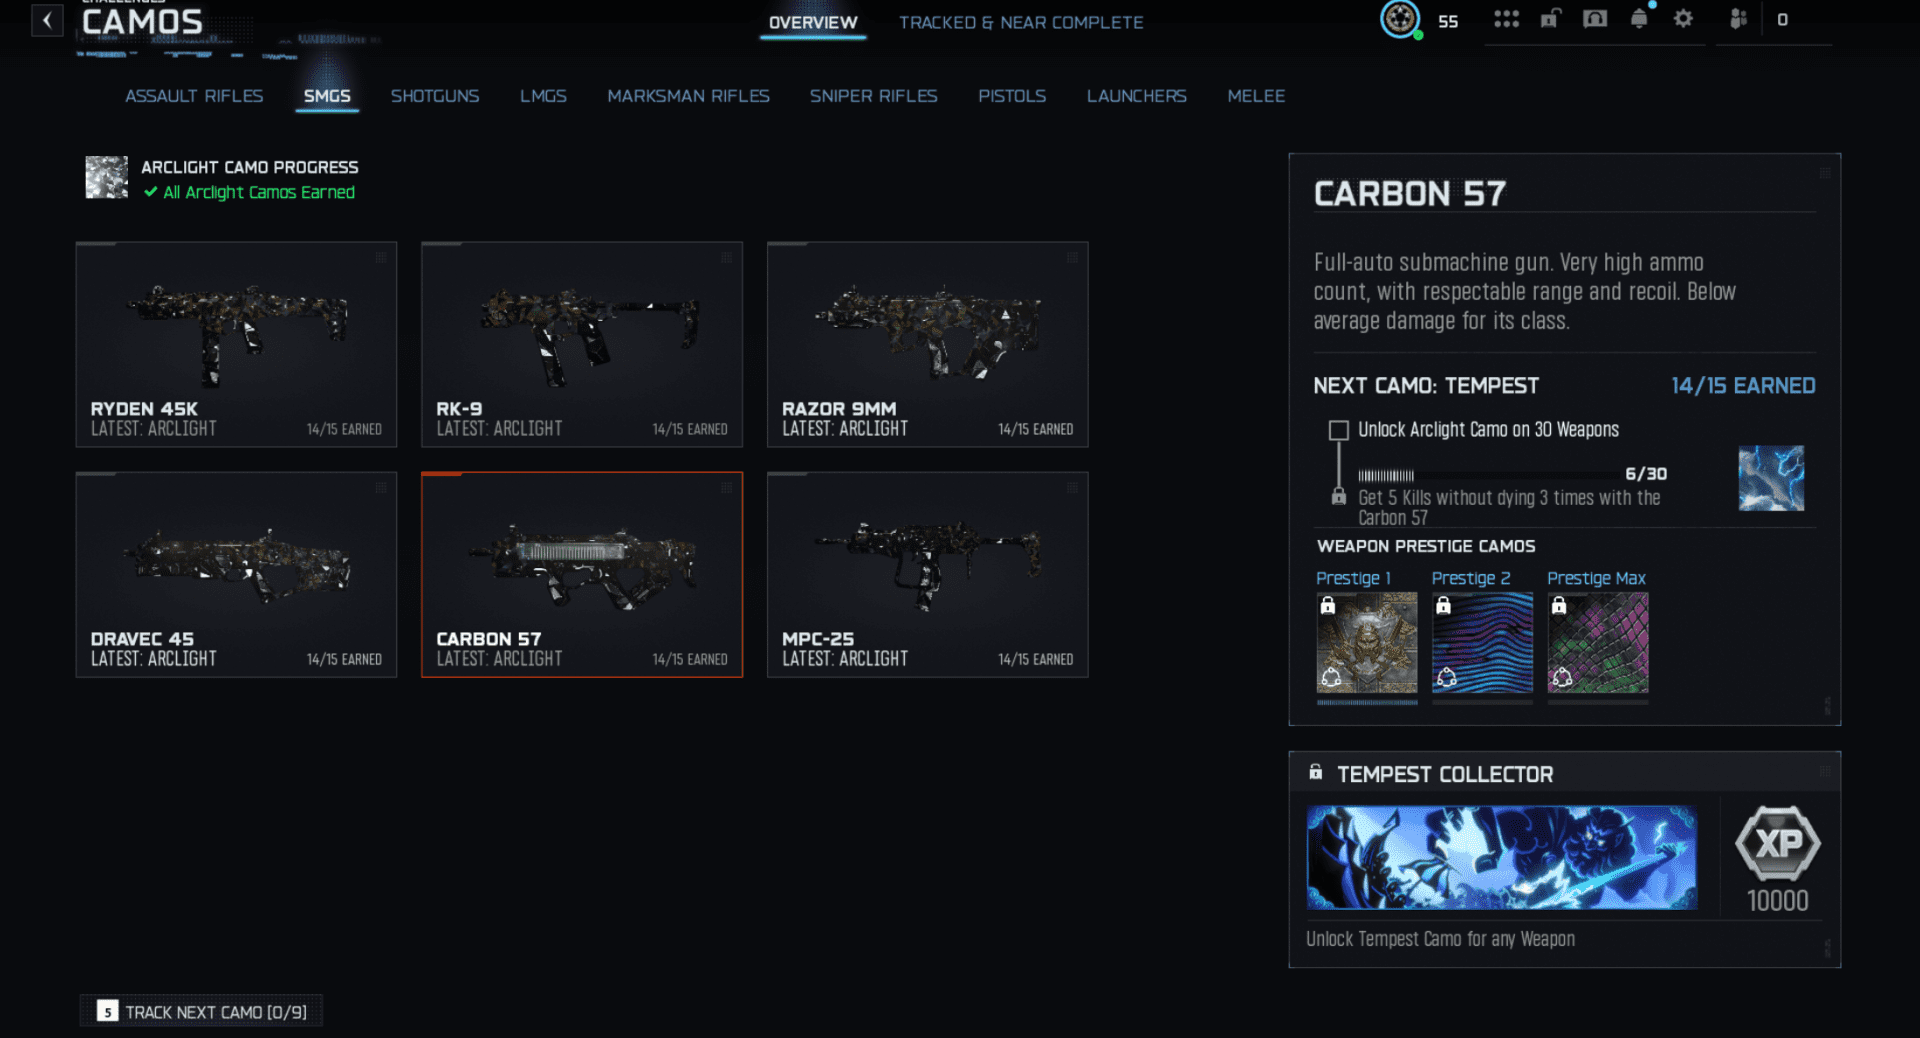
Task: Open the settings gear
Action: coord(1683,19)
